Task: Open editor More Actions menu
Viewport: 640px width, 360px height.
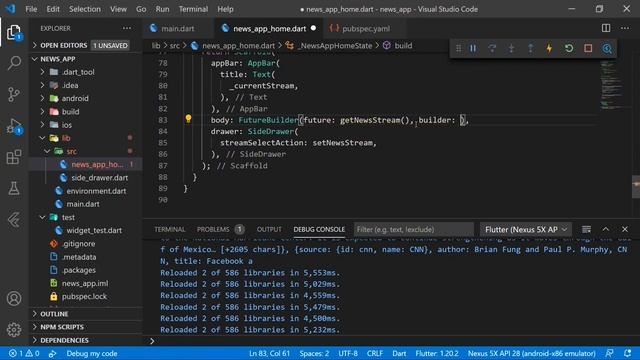Action: pyautogui.click(x=625, y=28)
